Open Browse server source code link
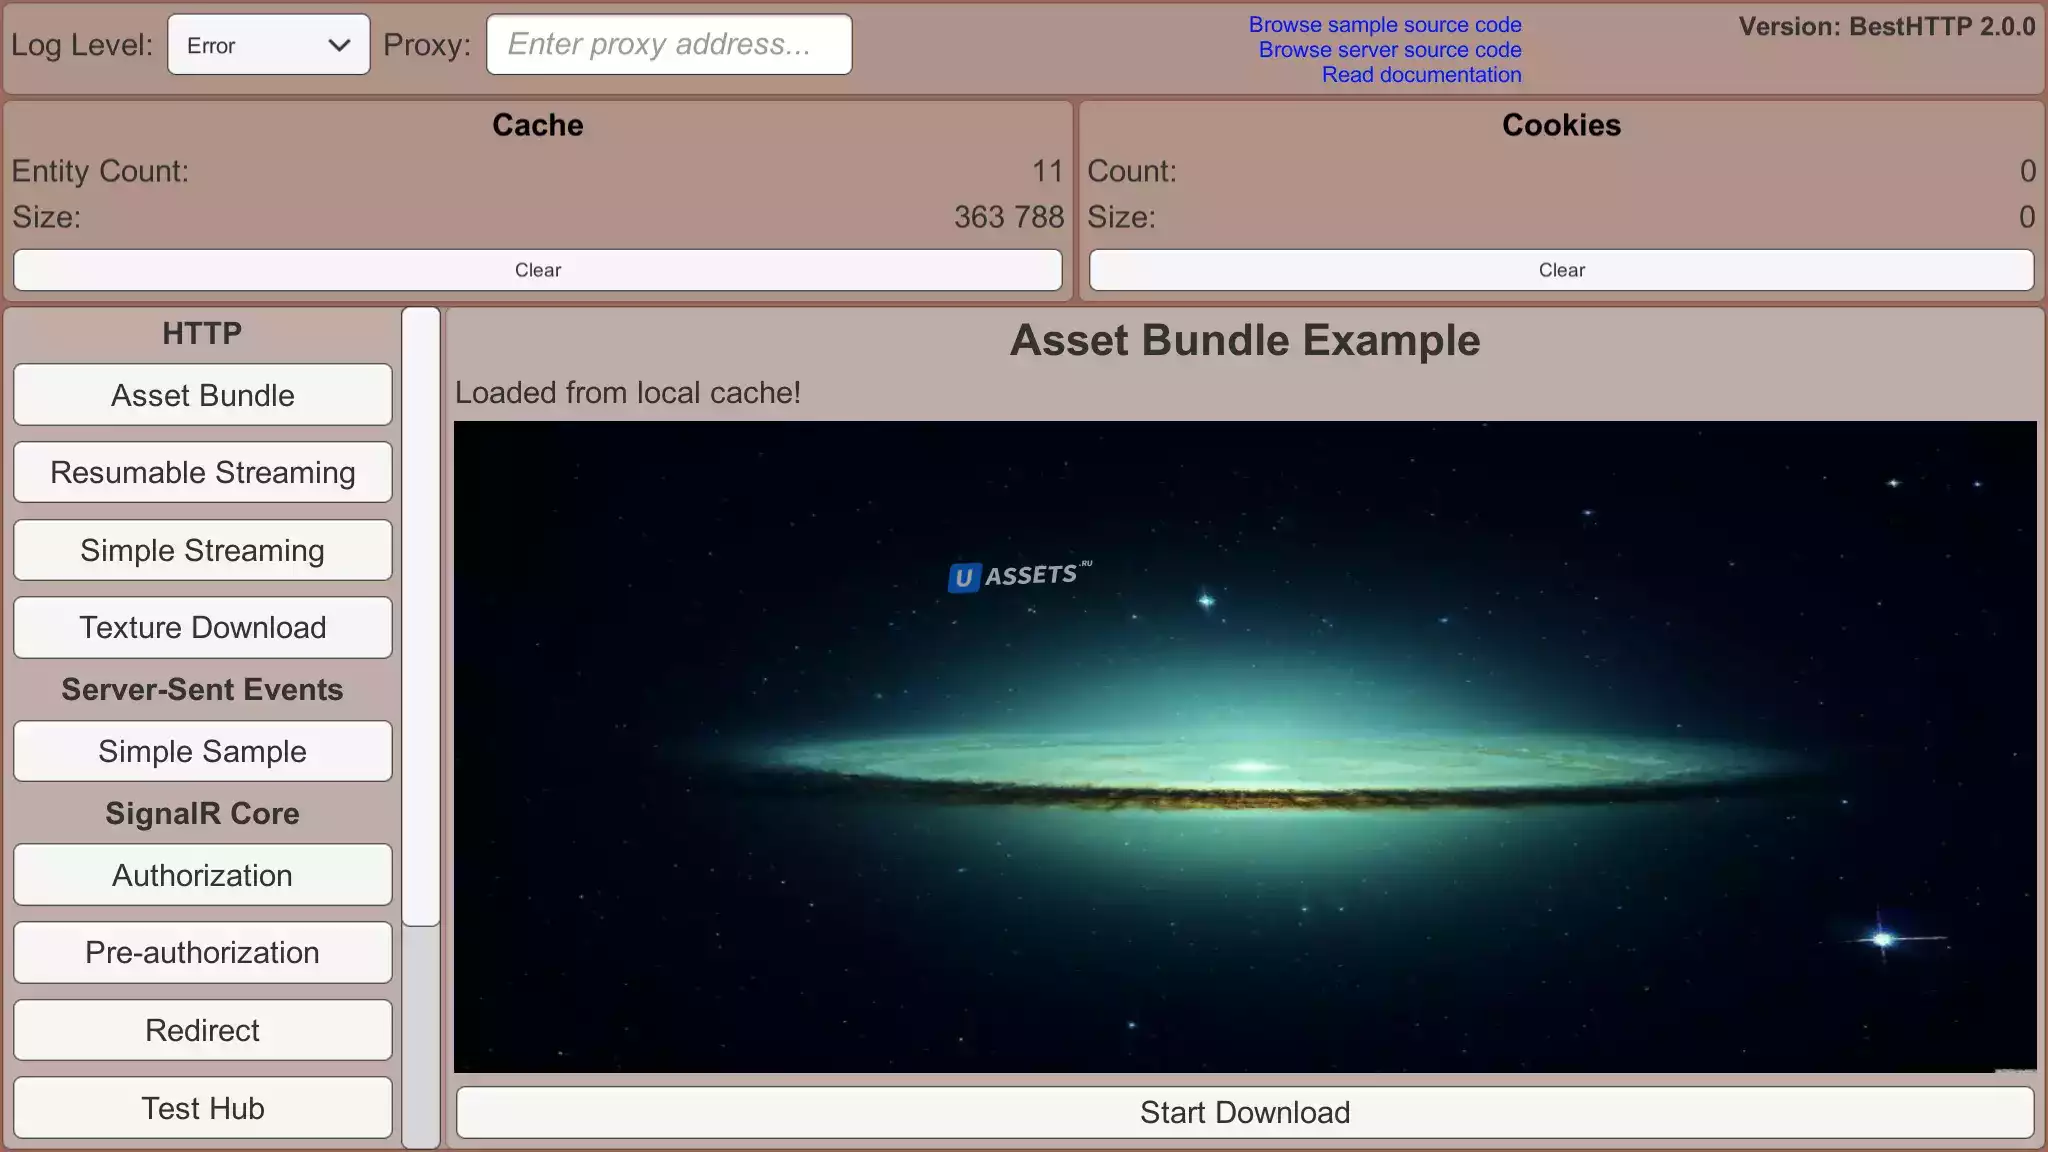This screenshot has width=2048, height=1152. coord(1389,50)
